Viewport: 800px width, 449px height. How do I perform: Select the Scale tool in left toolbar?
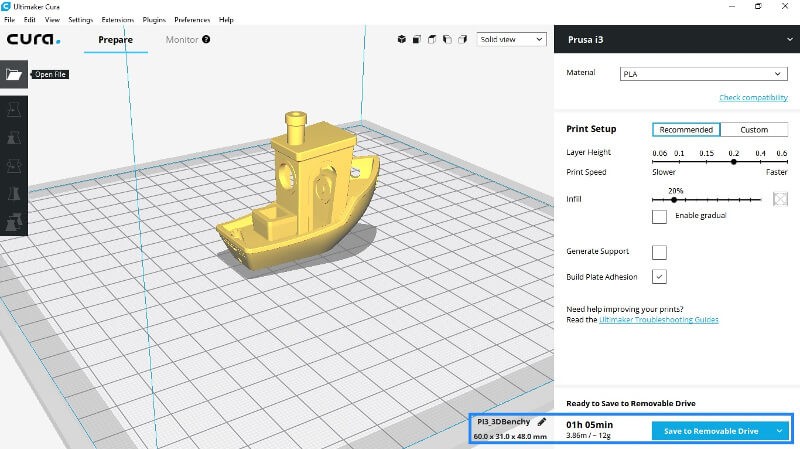pyautogui.click(x=14, y=137)
